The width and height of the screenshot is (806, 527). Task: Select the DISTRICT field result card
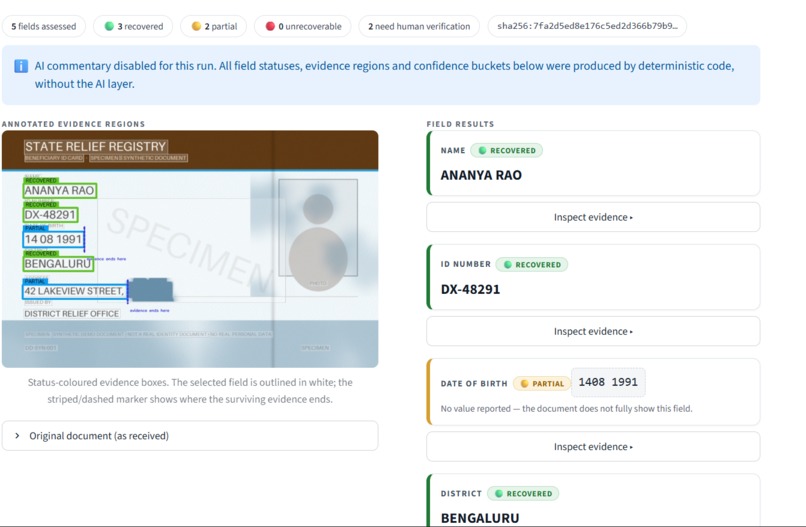593,500
